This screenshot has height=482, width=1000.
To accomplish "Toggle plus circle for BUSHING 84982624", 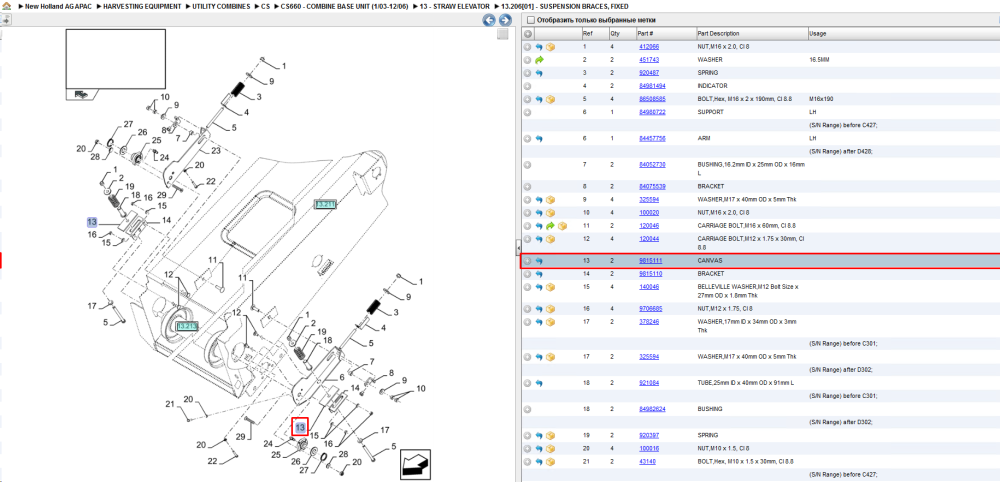I will tap(527, 409).
